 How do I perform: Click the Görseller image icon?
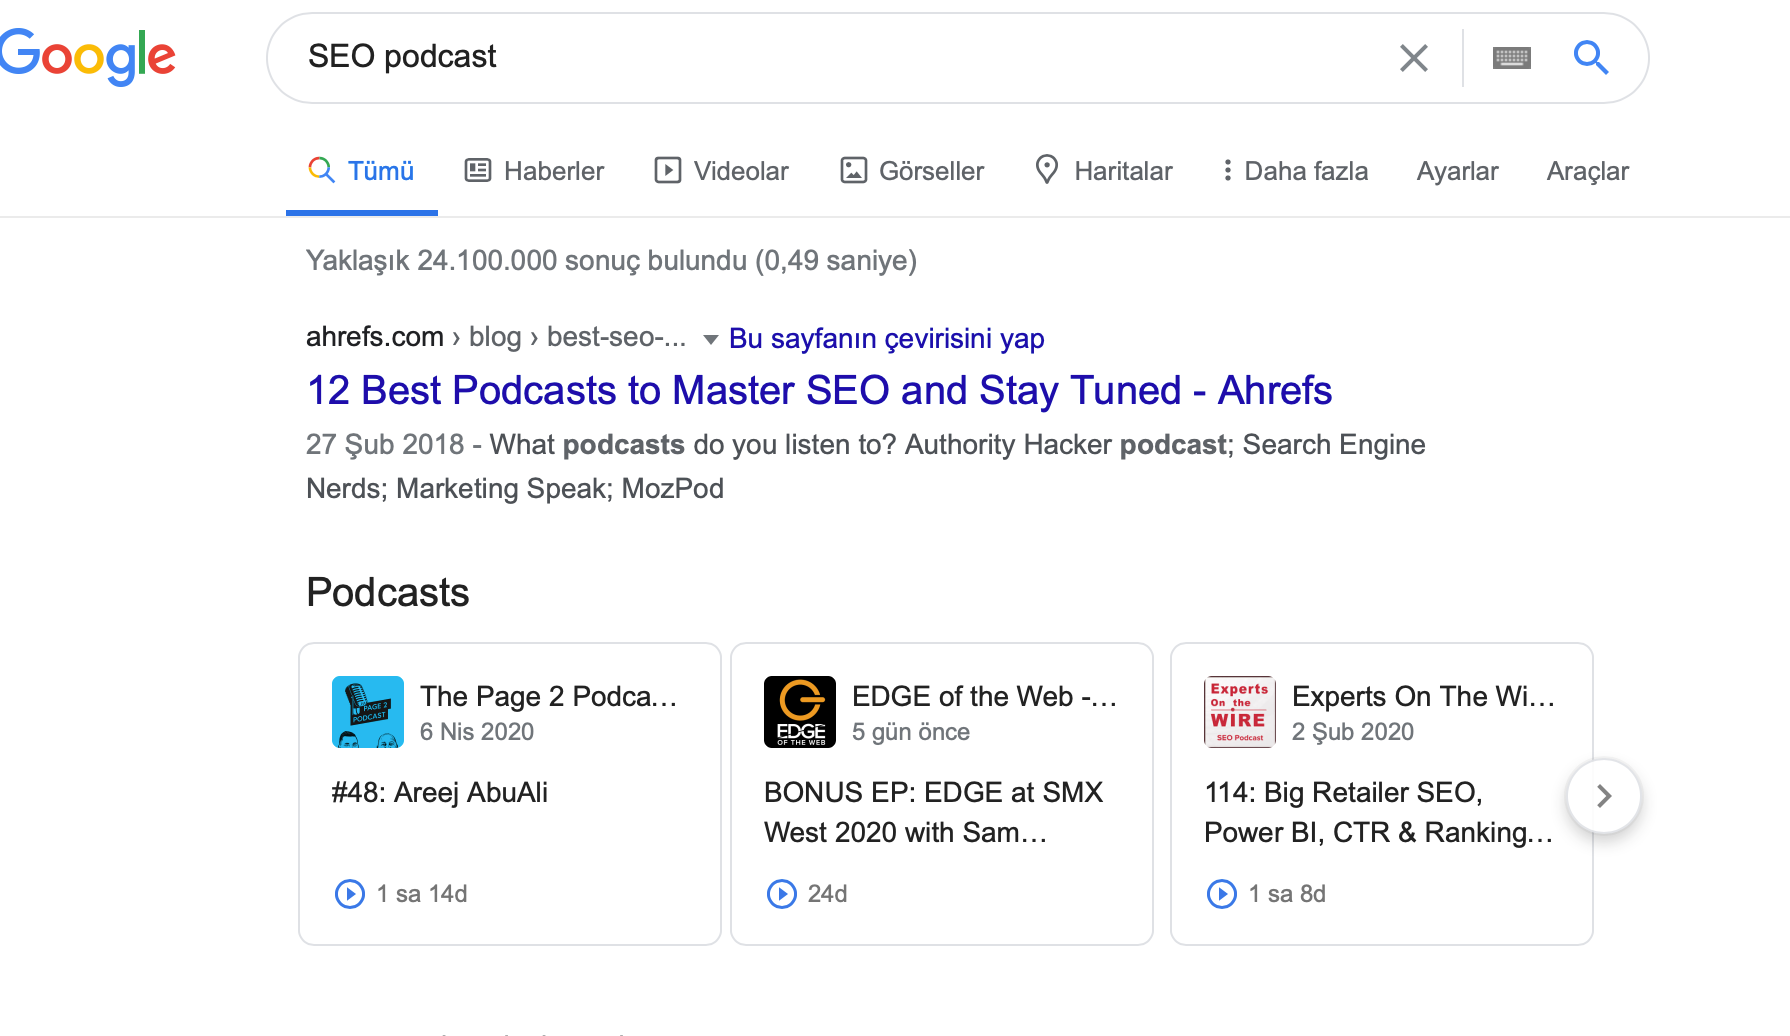pos(853,170)
